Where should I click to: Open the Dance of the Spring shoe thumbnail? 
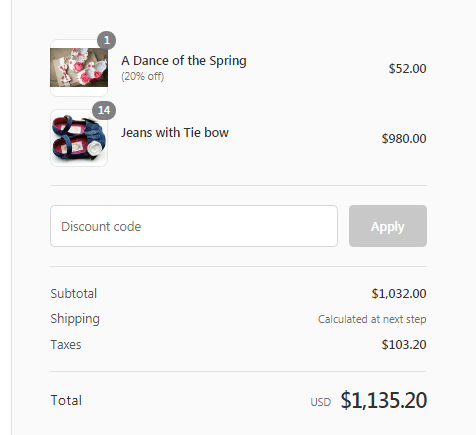pos(79,68)
